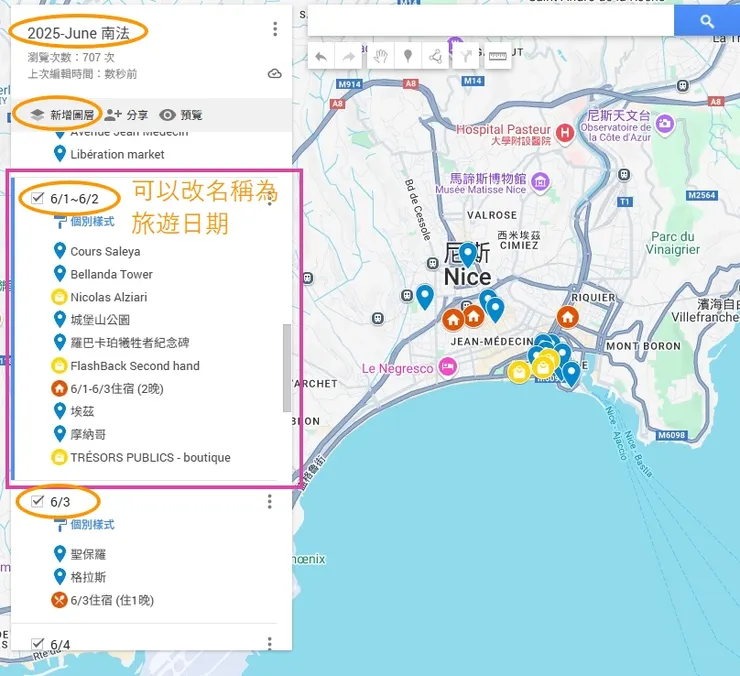
Task: Select the hand pan tool
Action: (x=380, y=57)
